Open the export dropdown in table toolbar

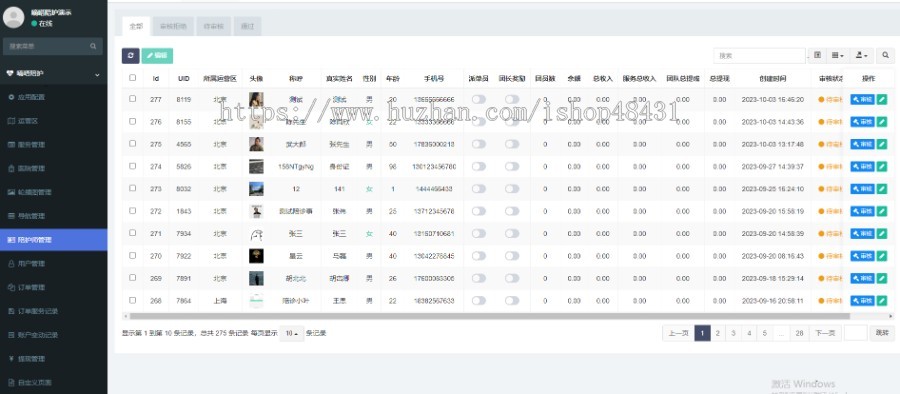862,56
